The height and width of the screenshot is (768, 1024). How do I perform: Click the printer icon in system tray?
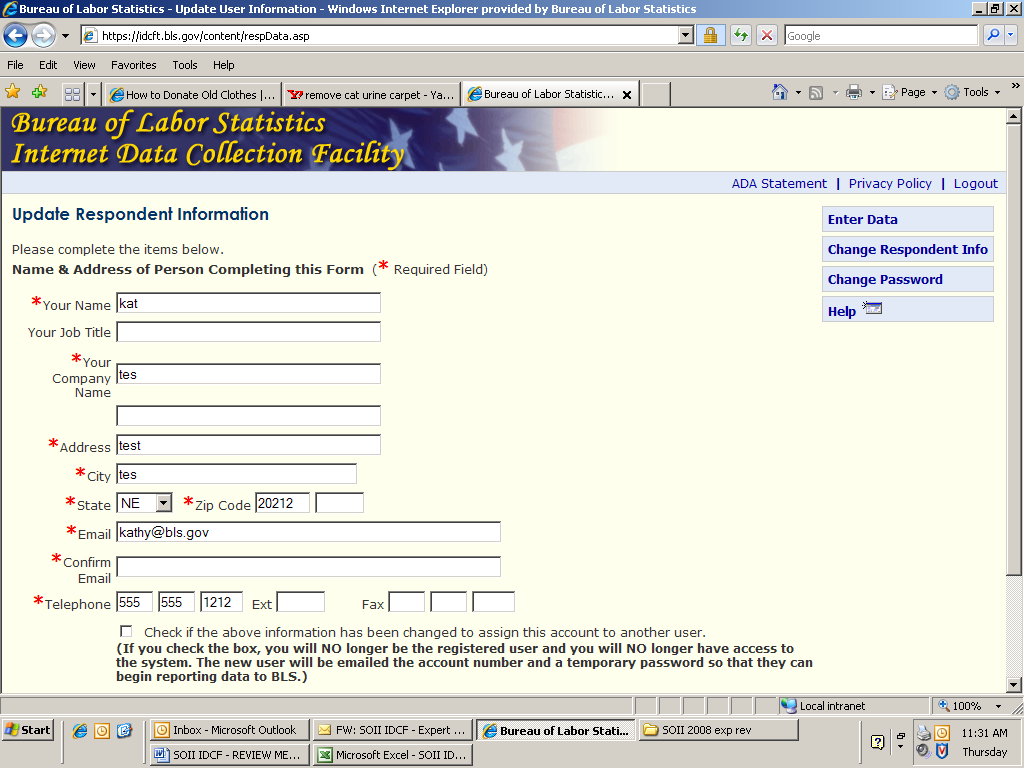tap(923, 732)
